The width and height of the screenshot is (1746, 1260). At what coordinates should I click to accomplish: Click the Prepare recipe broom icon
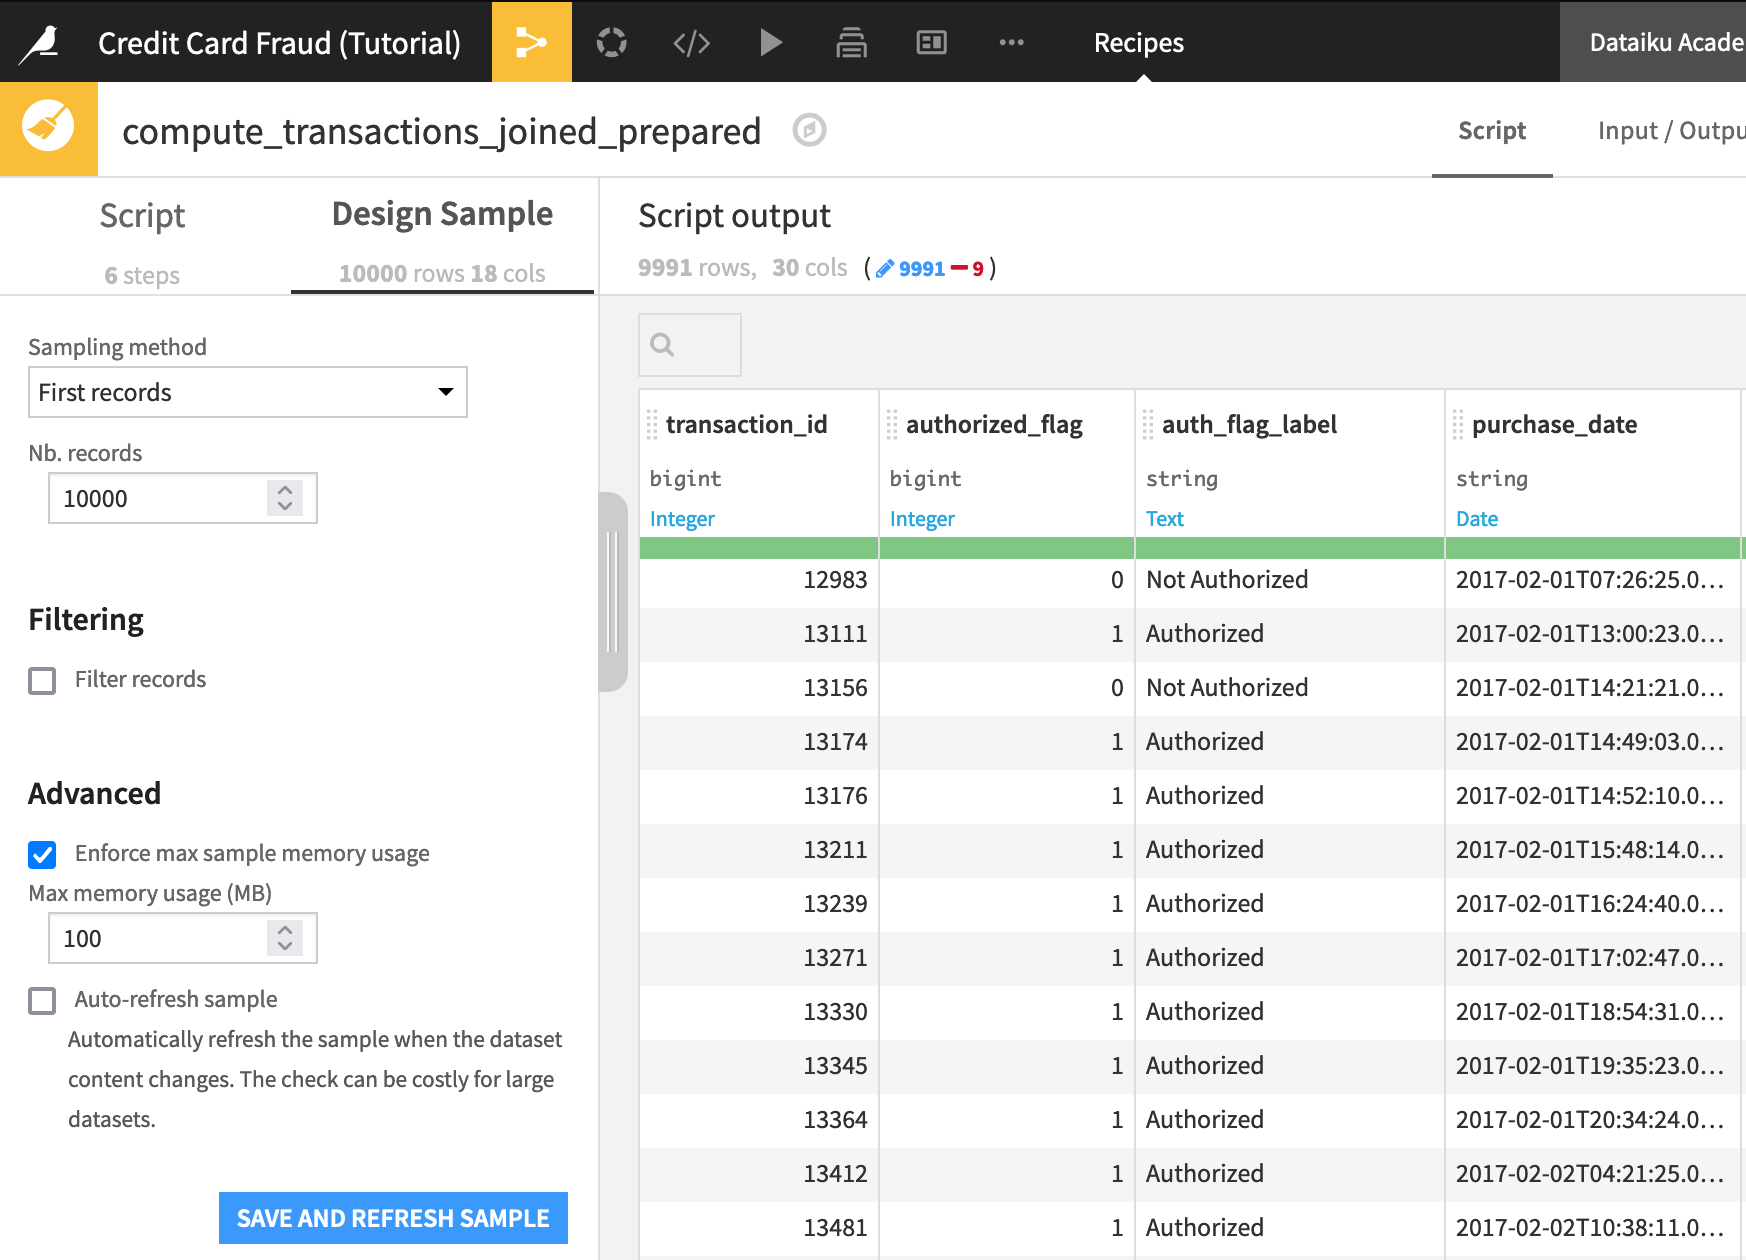(x=48, y=128)
